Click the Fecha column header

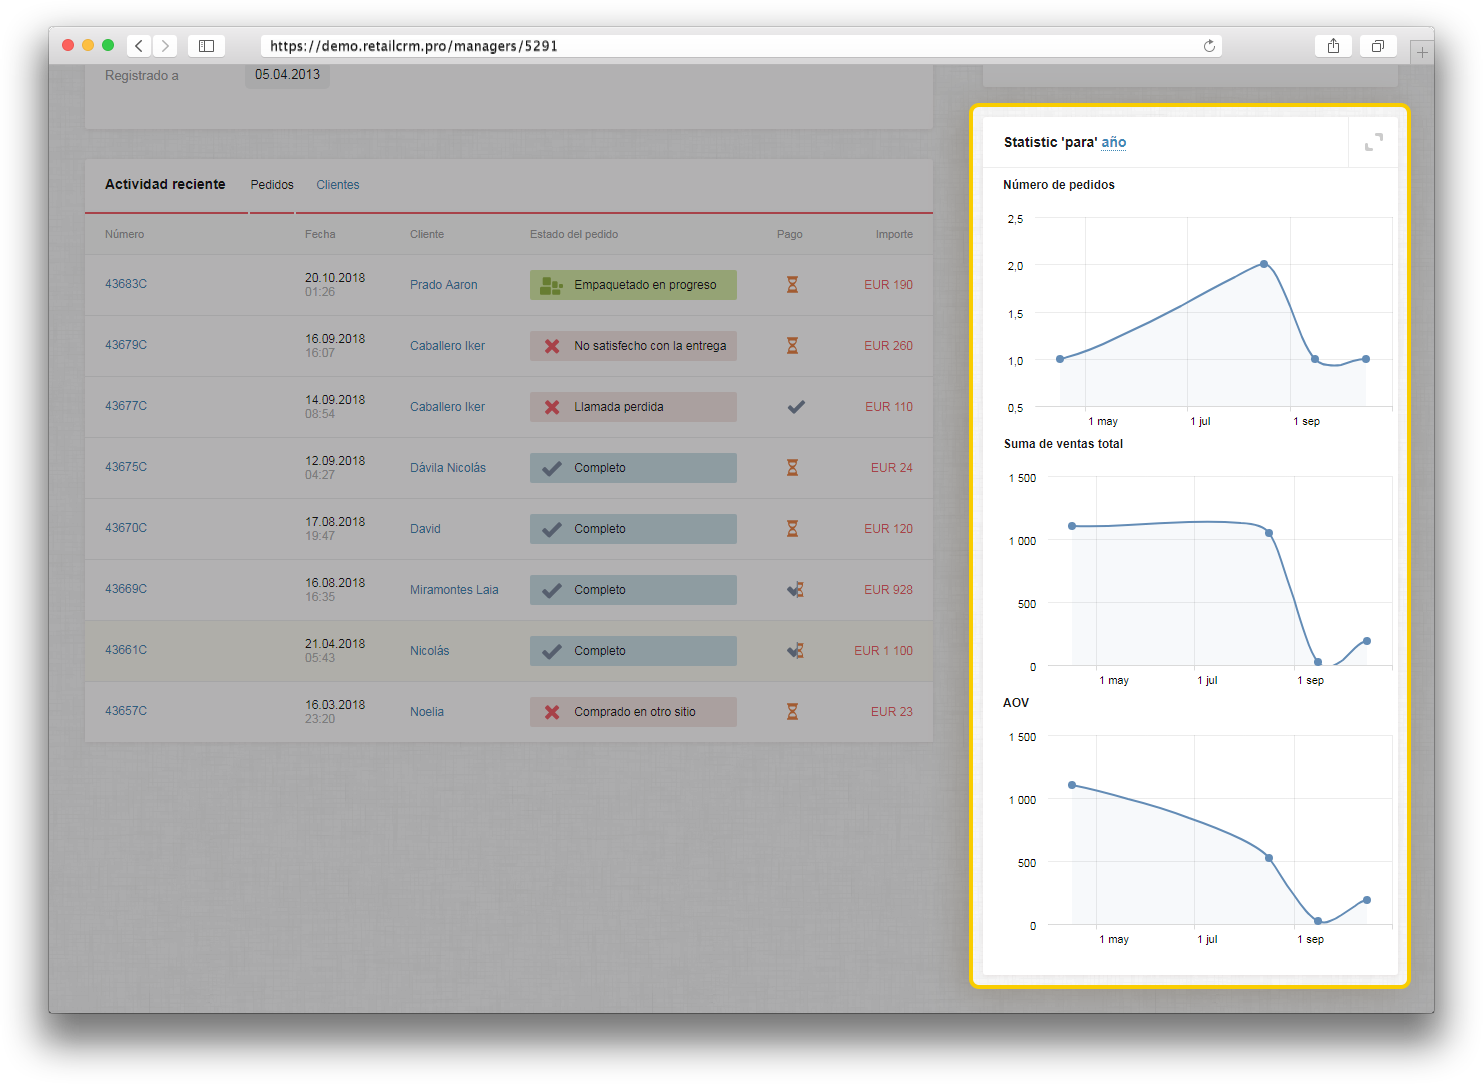pos(320,234)
